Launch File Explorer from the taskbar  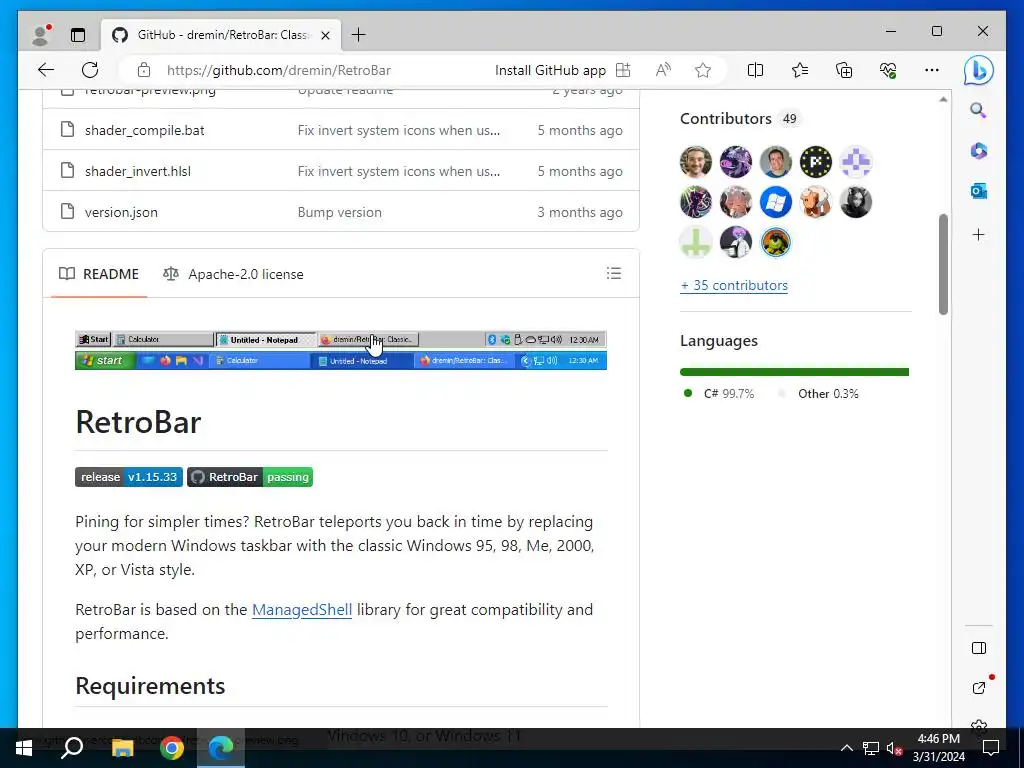(x=122, y=748)
